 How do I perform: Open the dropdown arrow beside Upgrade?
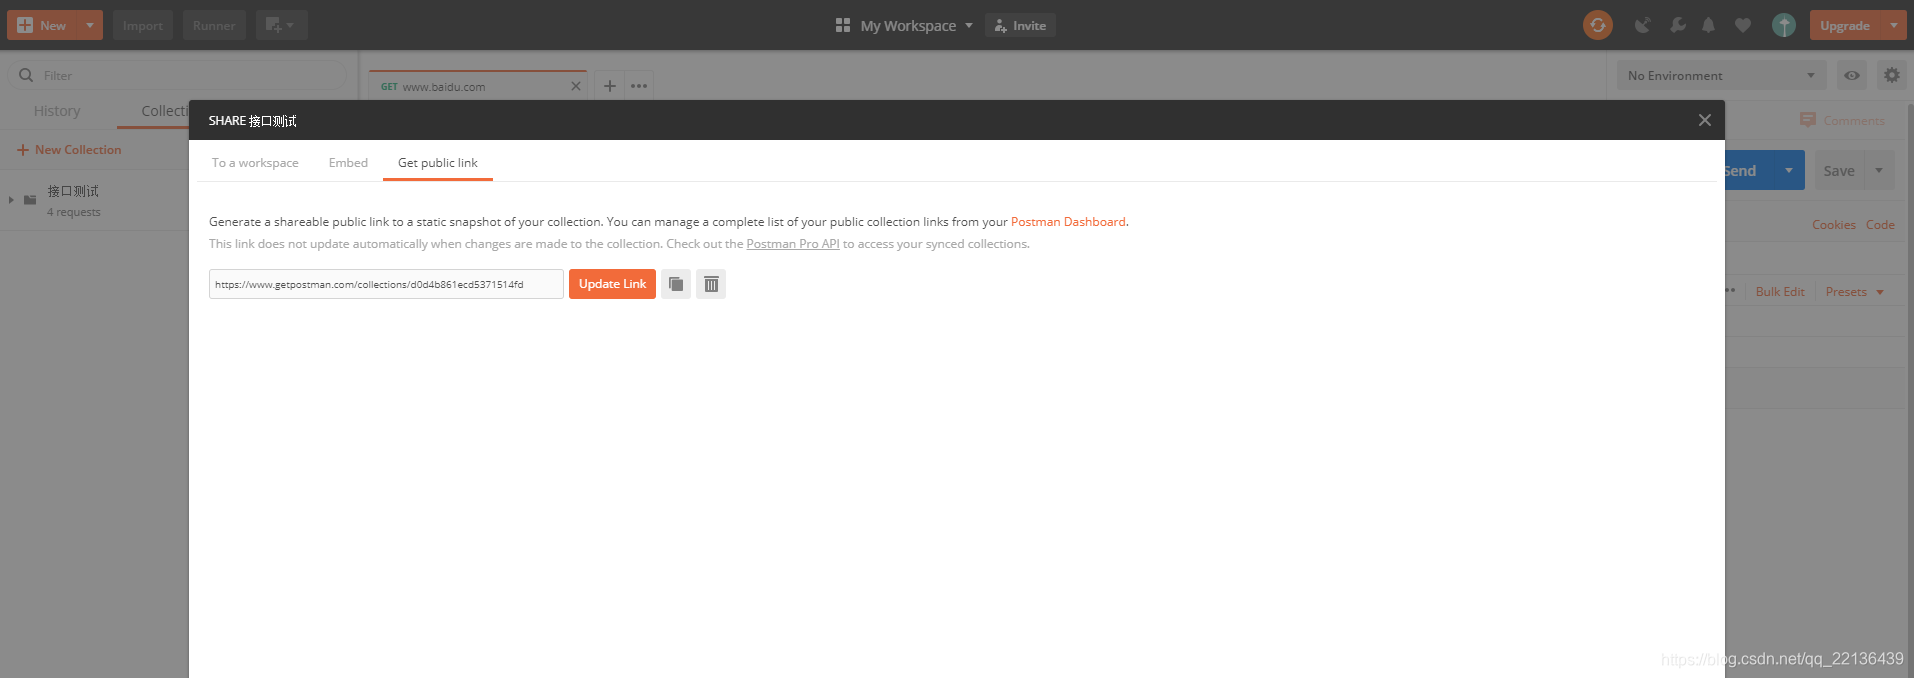(x=1894, y=25)
